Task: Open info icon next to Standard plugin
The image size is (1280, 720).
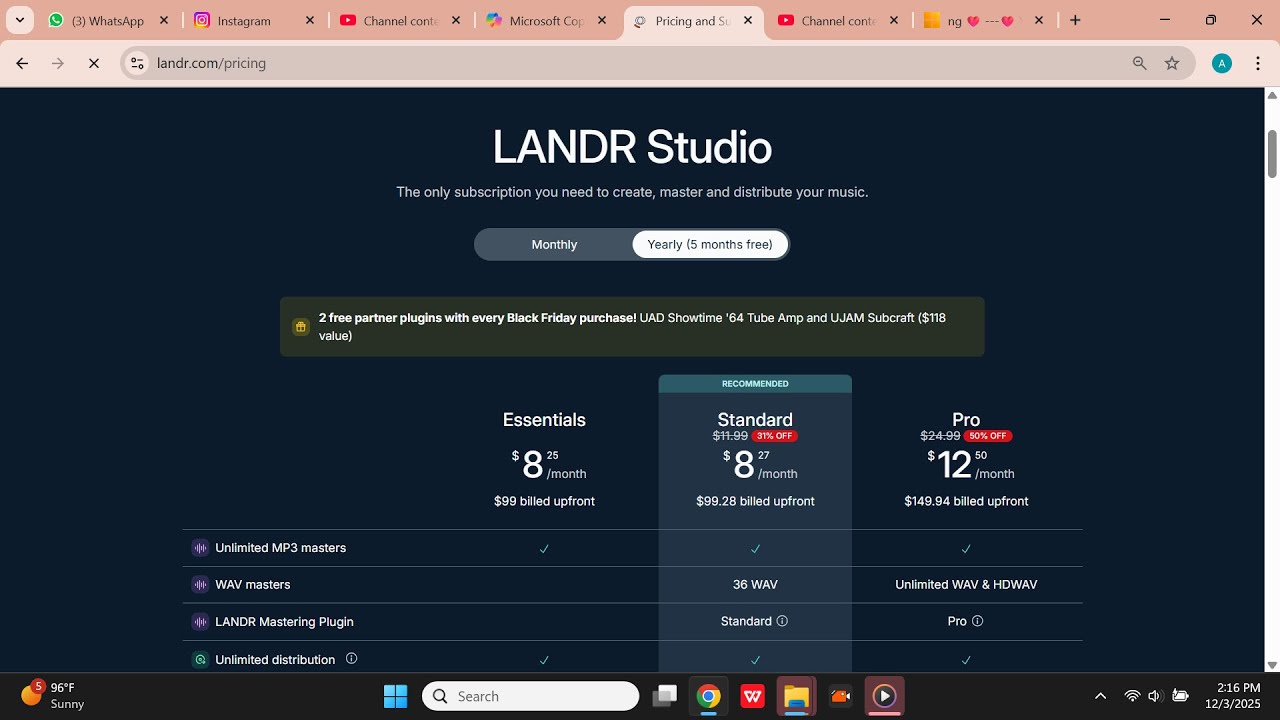Action: (x=782, y=621)
